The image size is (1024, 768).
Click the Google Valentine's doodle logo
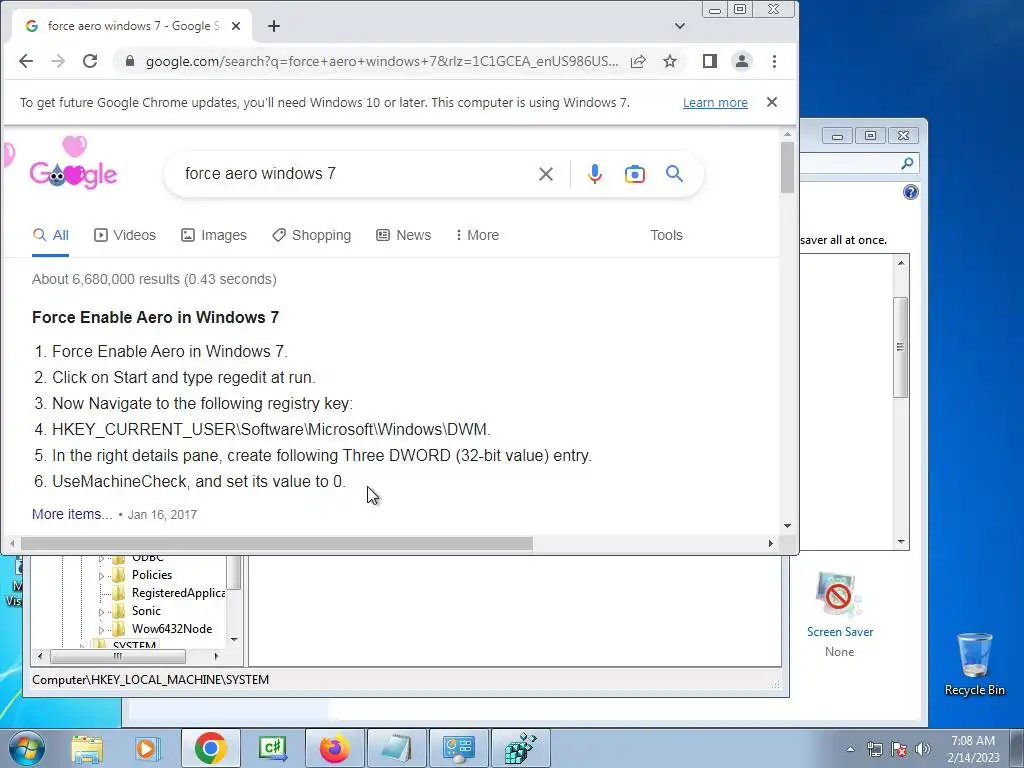click(x=73, y=165)
